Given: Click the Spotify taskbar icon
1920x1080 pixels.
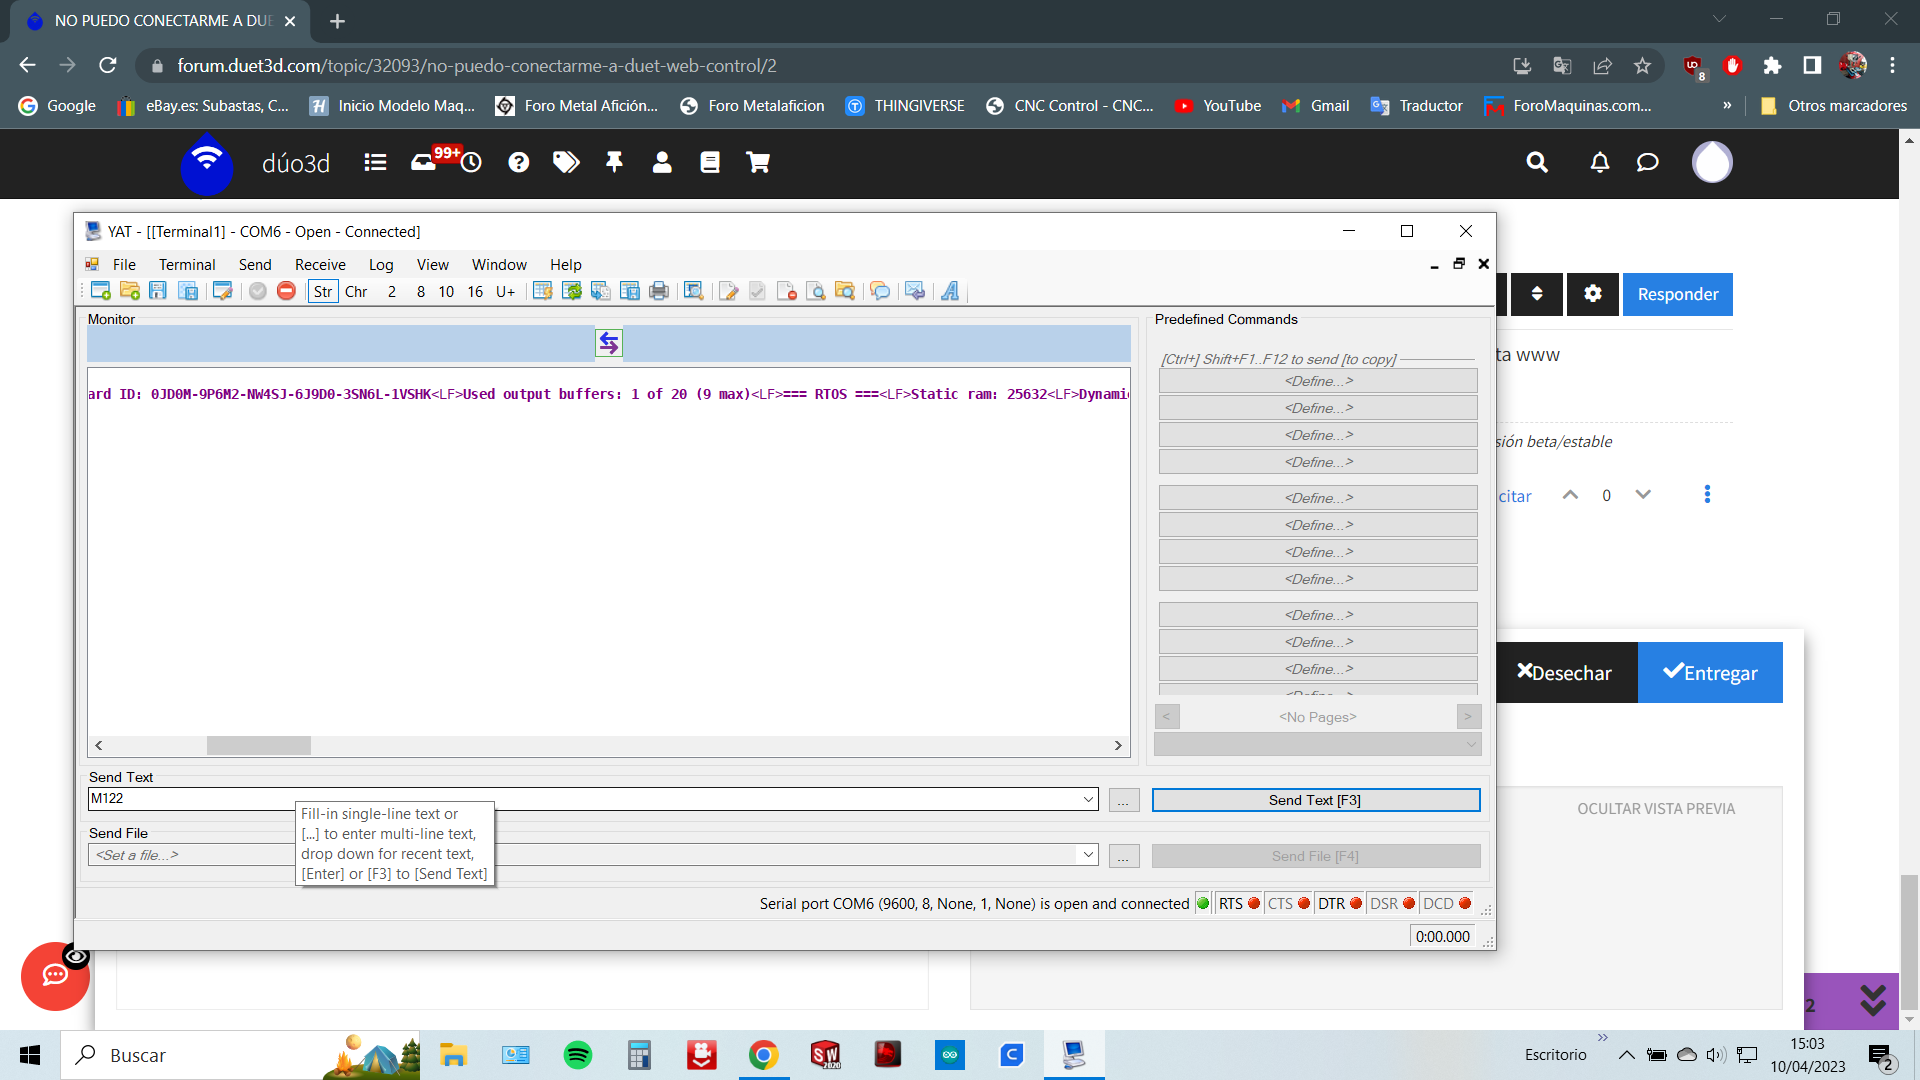Looking at the screenshot, I should (x=576, y=1055).
